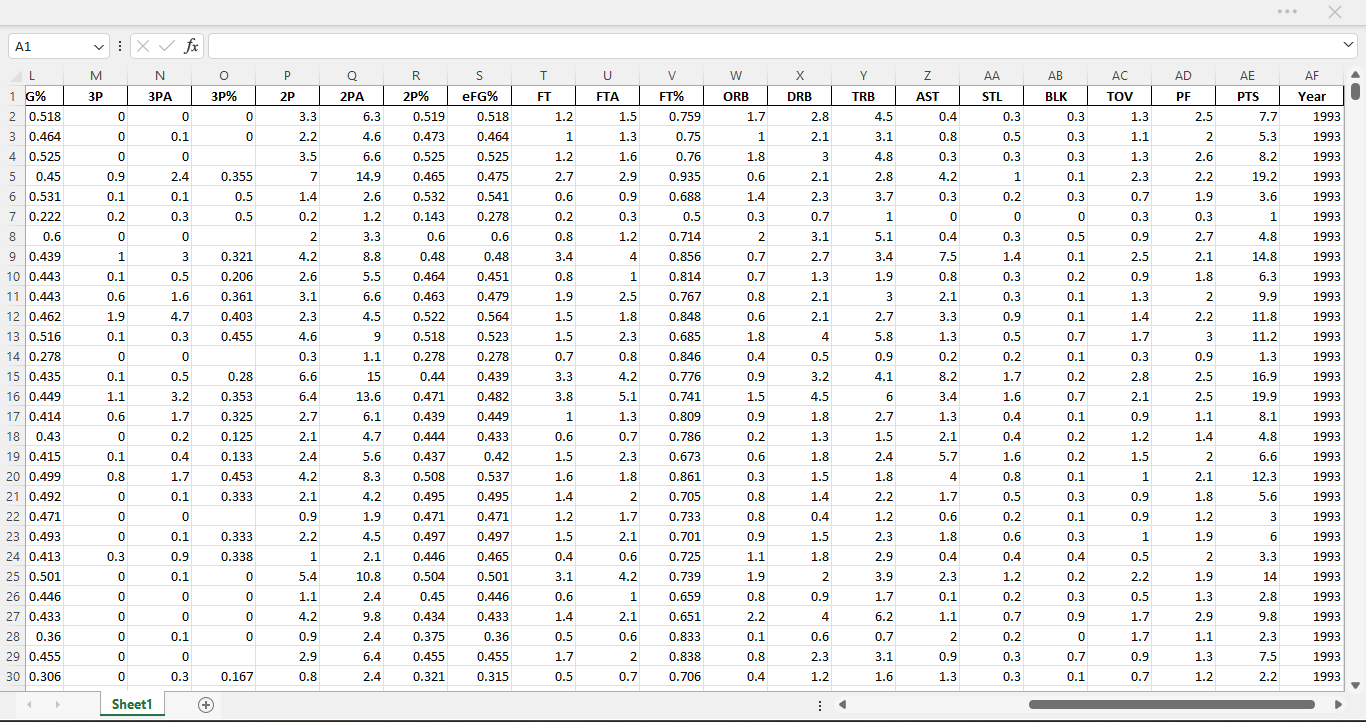Close the window using the top-right X

1335,12
